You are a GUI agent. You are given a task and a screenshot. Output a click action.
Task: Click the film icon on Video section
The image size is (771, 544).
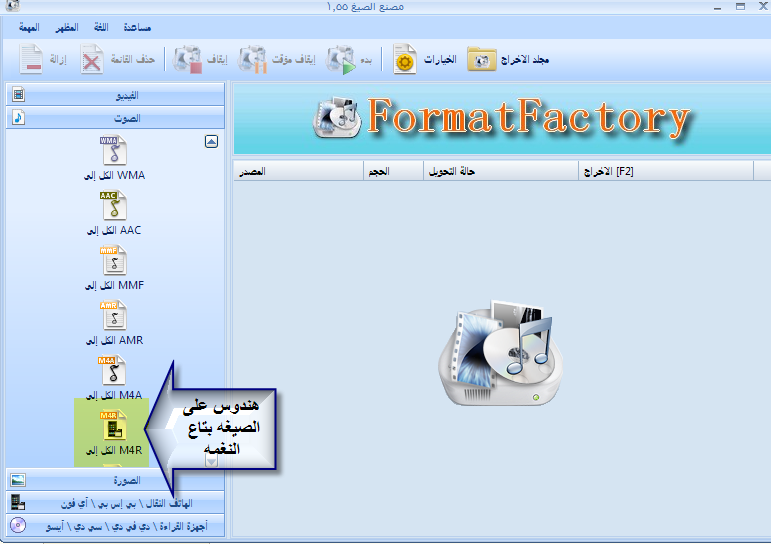click(18, 94)
